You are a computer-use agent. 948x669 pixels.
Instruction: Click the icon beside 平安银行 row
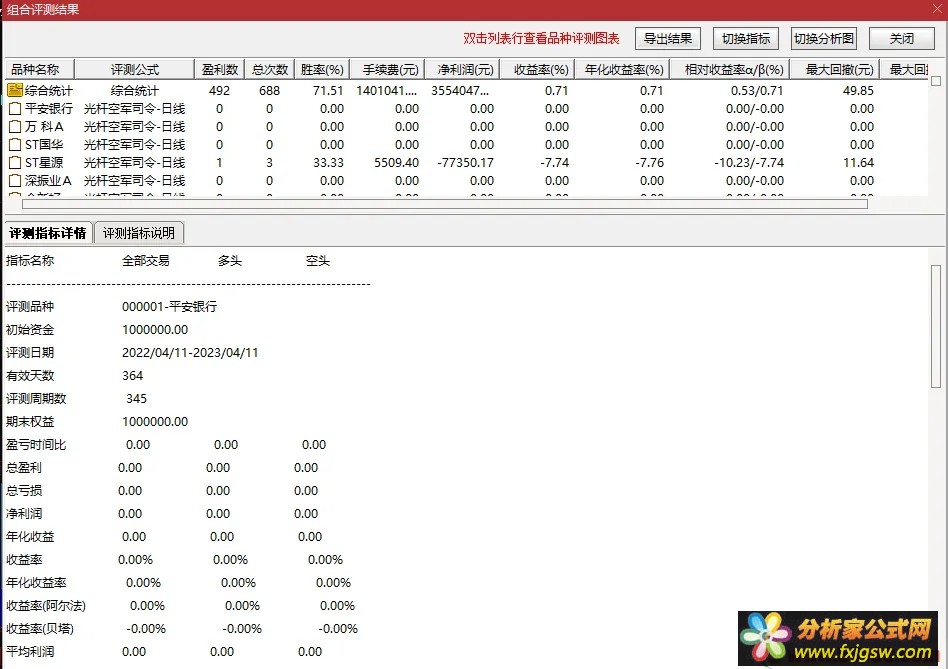click(x=15, y=109)
